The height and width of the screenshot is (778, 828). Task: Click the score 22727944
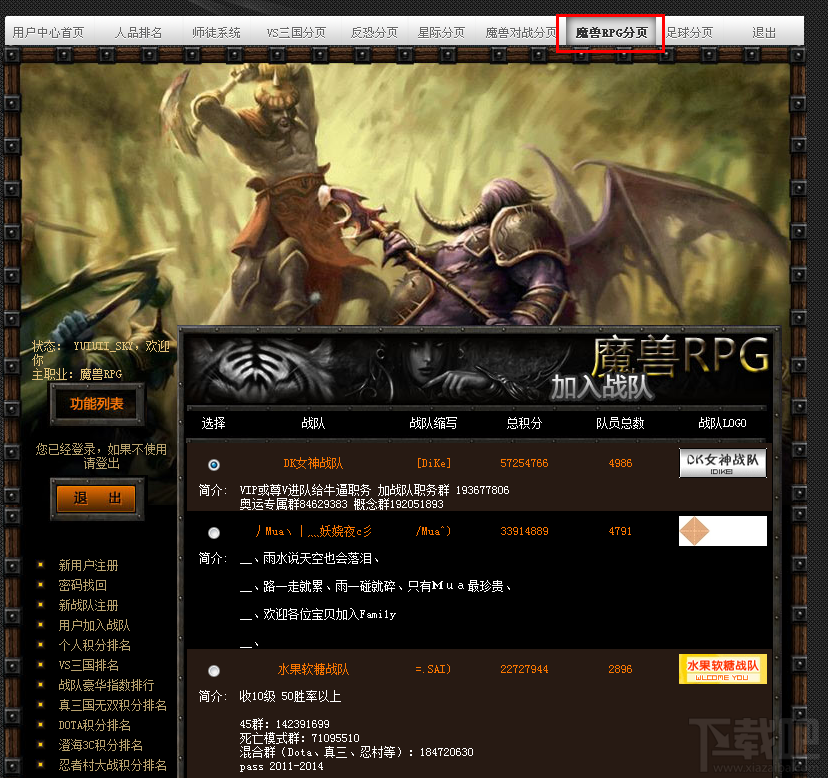tap(524, 669)
